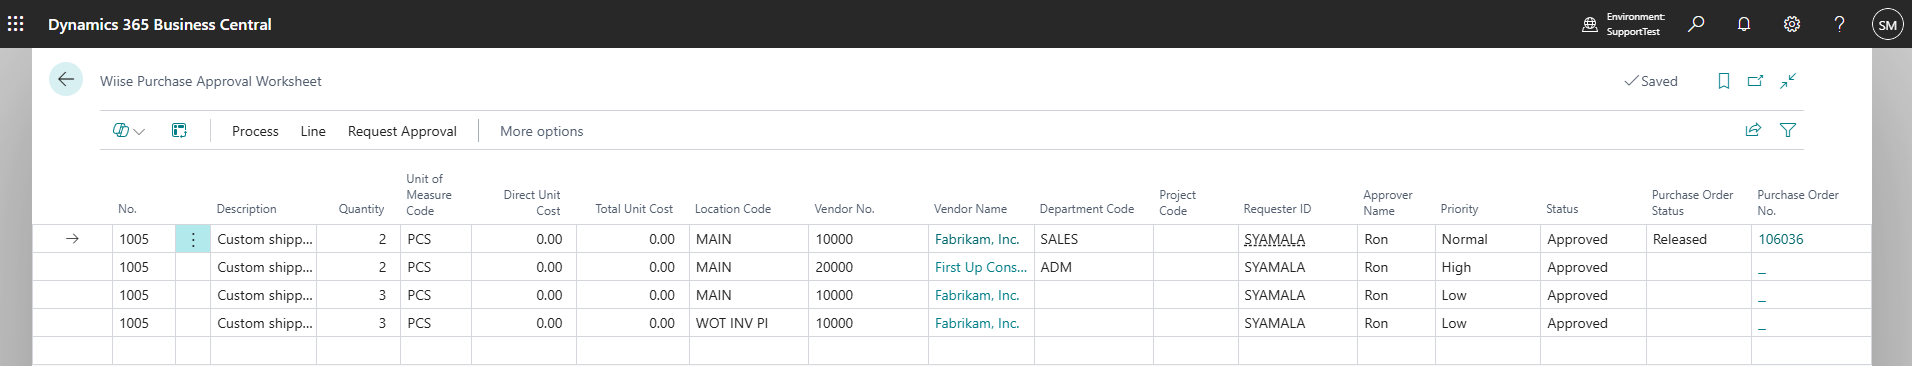Open row options for the first line
This screenshot has width=1912, height=366.
click(x=193, y=239)
